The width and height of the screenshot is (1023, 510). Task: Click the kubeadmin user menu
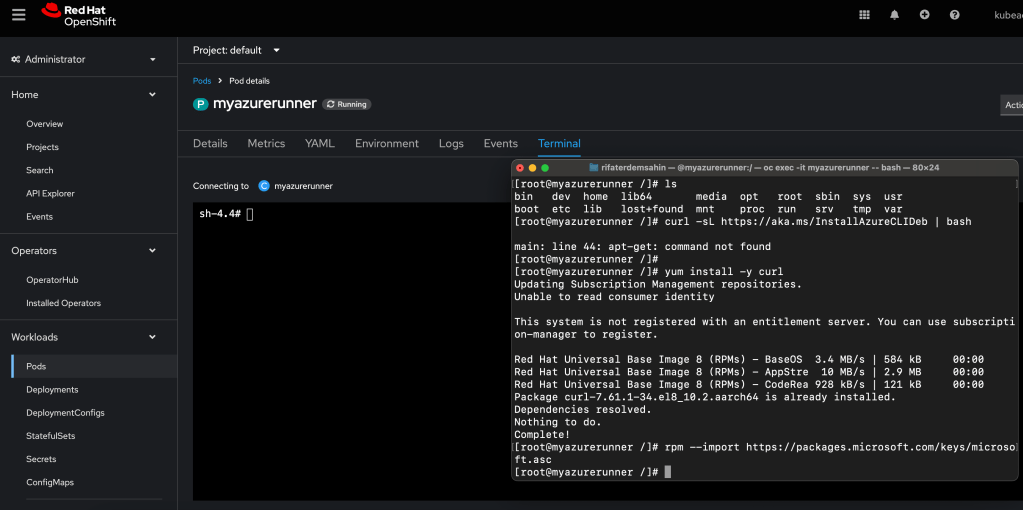click(x=1008, y=15)
